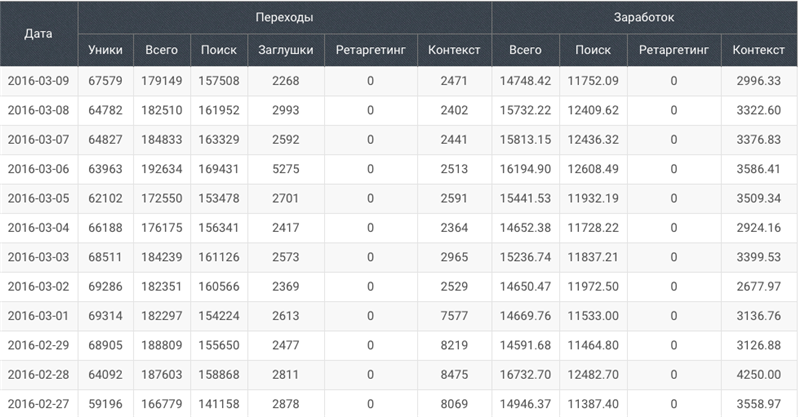Select the 2016-03-09 date cell
Screen dimensions: 800x417
pos(39,81)
